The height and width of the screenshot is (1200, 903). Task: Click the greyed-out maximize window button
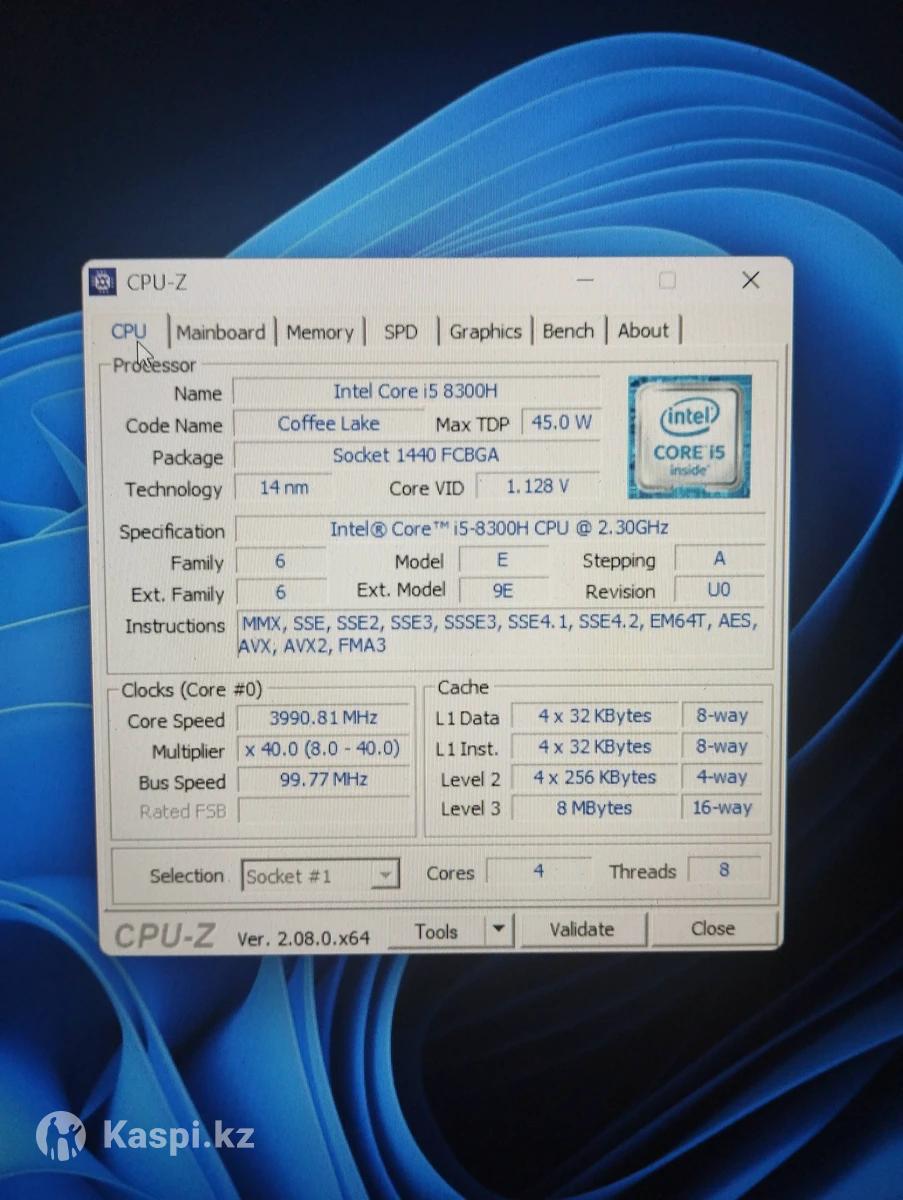click(667, 281)
